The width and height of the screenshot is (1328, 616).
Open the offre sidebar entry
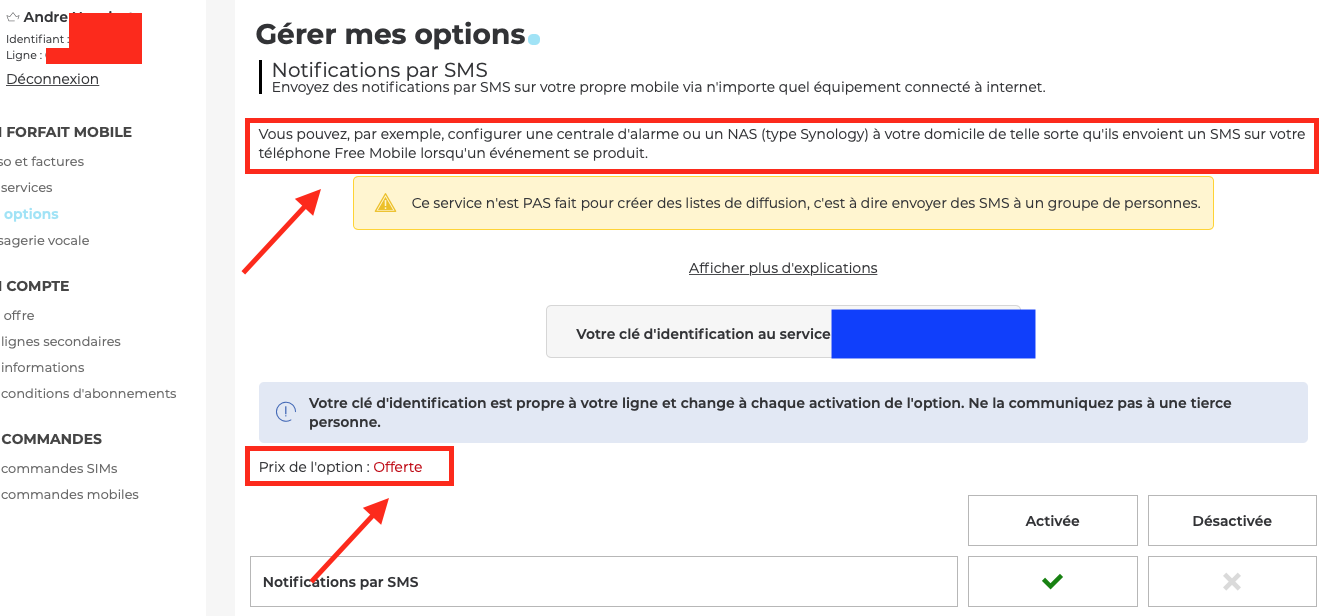pos(19,315)
